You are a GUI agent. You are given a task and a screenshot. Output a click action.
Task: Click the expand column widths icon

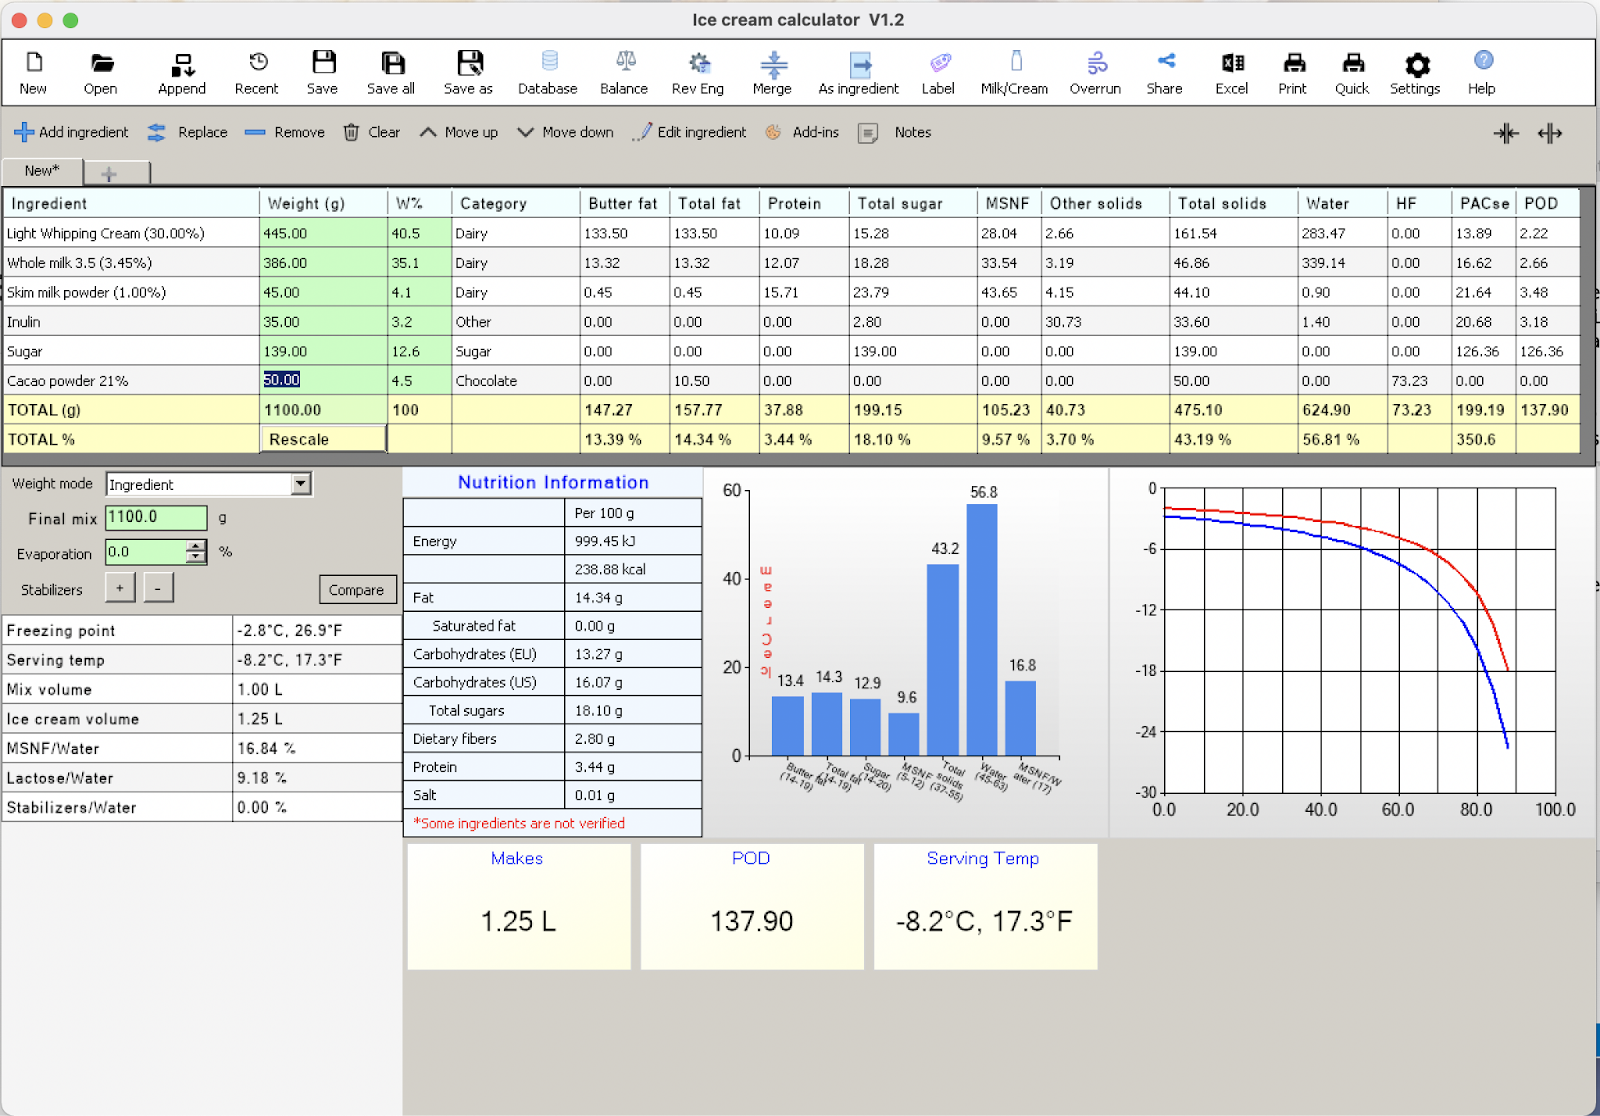[x=1550, y=133]
